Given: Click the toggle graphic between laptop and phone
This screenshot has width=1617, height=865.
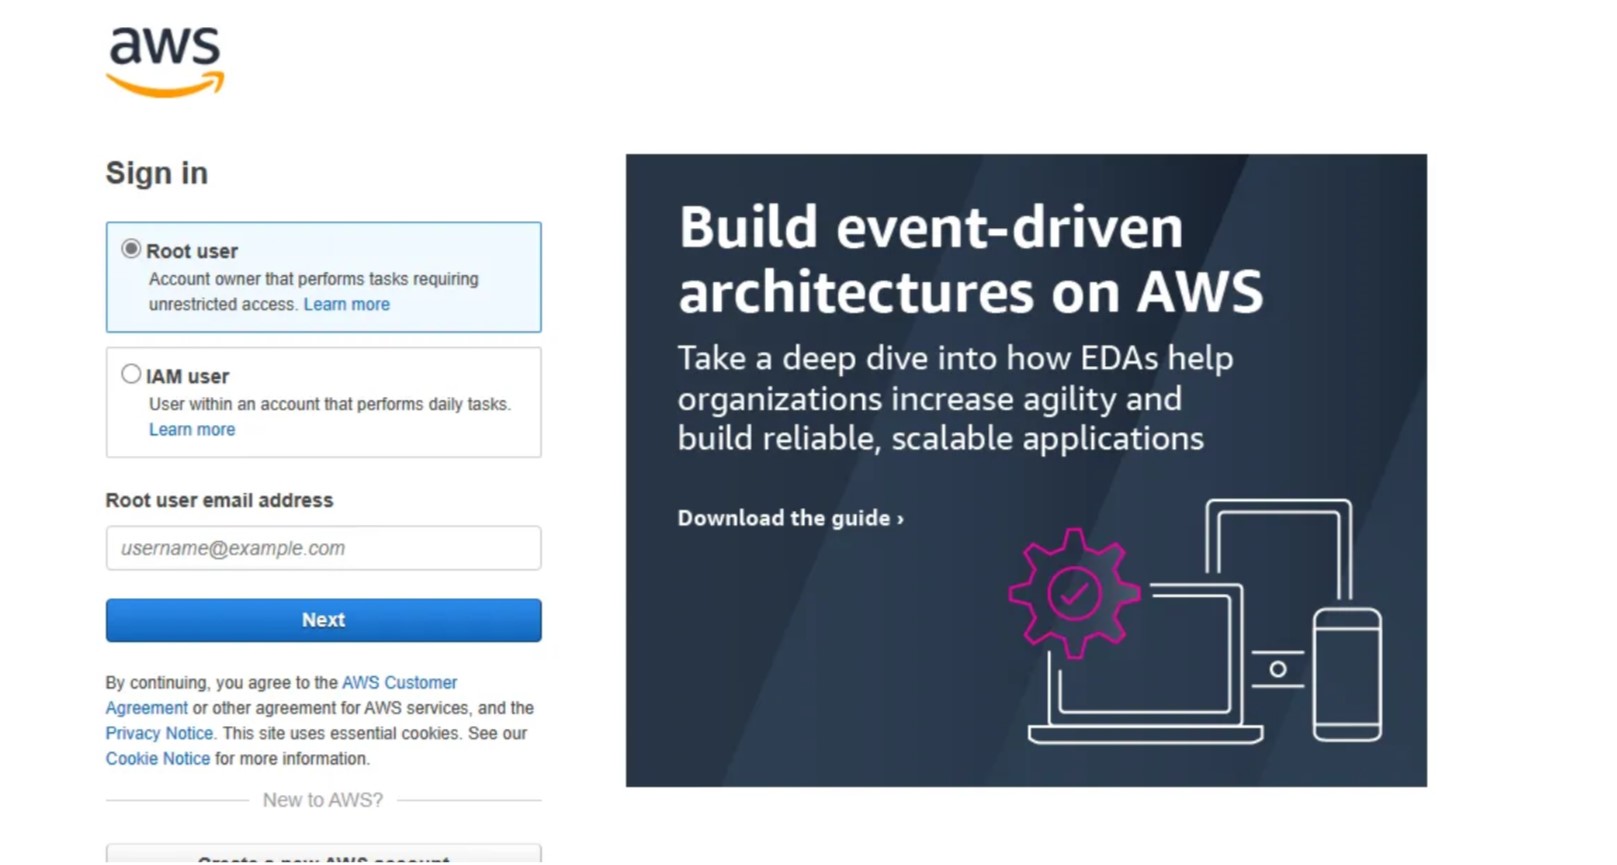Looking at the screenshot, I should tap(1277, 669).
